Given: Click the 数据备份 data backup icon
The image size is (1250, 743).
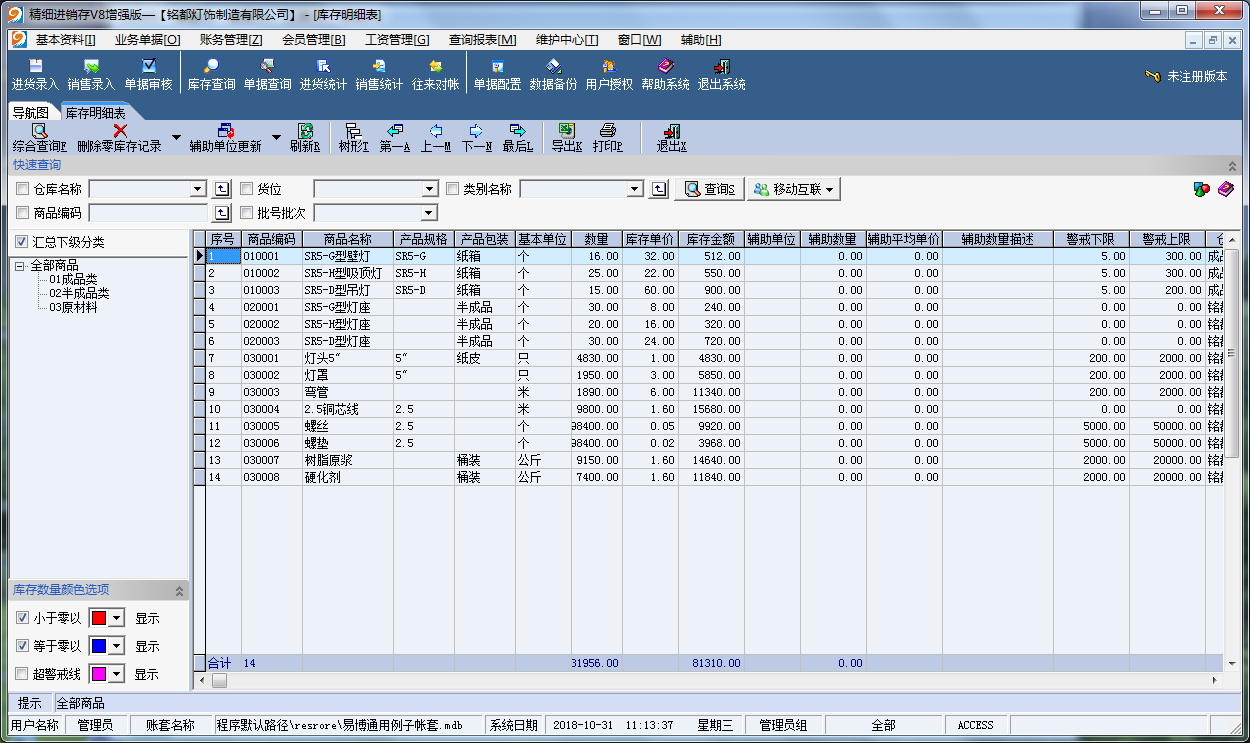Looking at the screenshot, I should point(553,74).
